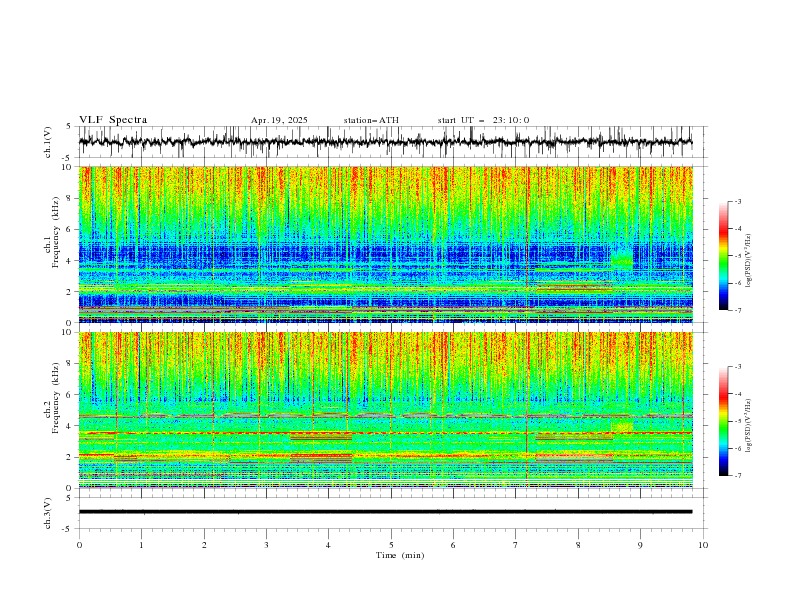The width and height of the screenshot is (792, 612).
Task: Click the "5" tick on ch.1(V) axis
Action: point(71,126)
